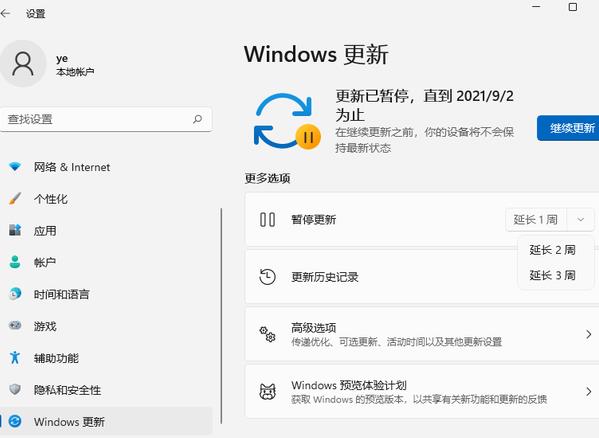599x438 pixels.
Task: Click the update history clock icon
Action: pyautogui.click(x=267, y=277)
